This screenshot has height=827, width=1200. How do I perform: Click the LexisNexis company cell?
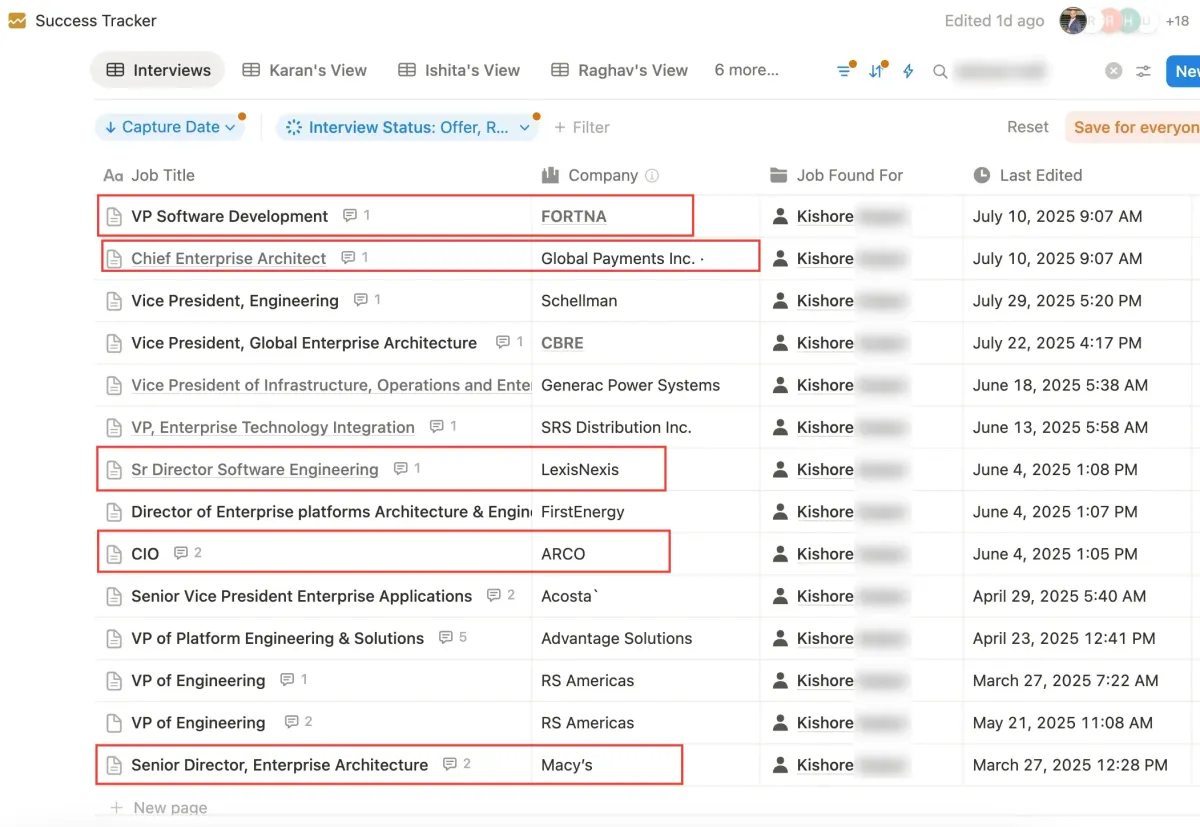tap(580, 469)
